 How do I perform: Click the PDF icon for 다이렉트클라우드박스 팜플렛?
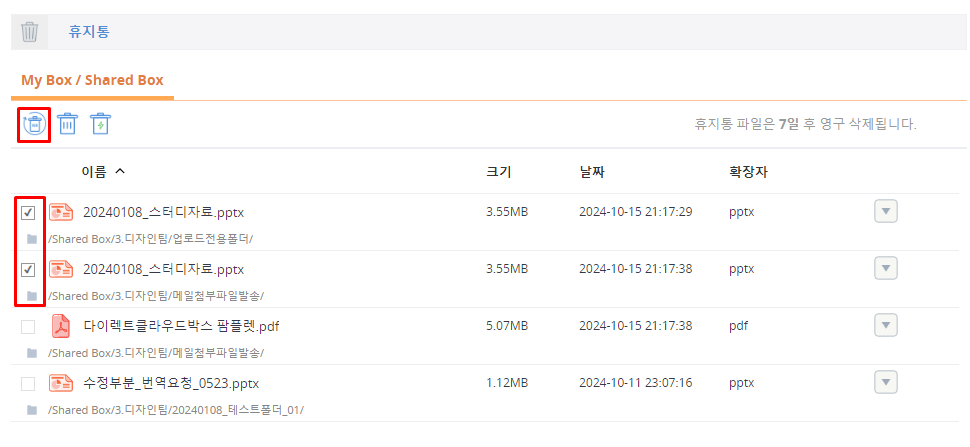point(62,326)
